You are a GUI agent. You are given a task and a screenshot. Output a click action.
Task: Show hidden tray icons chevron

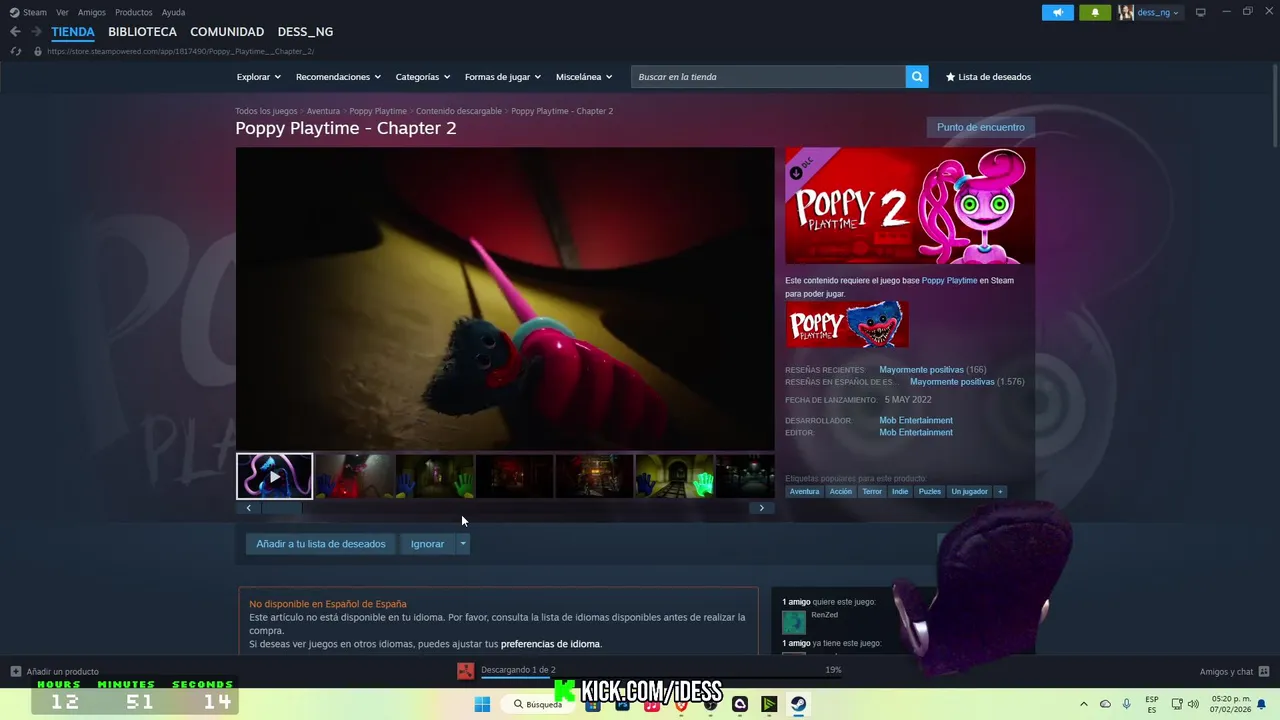[x=1083, y=704]
